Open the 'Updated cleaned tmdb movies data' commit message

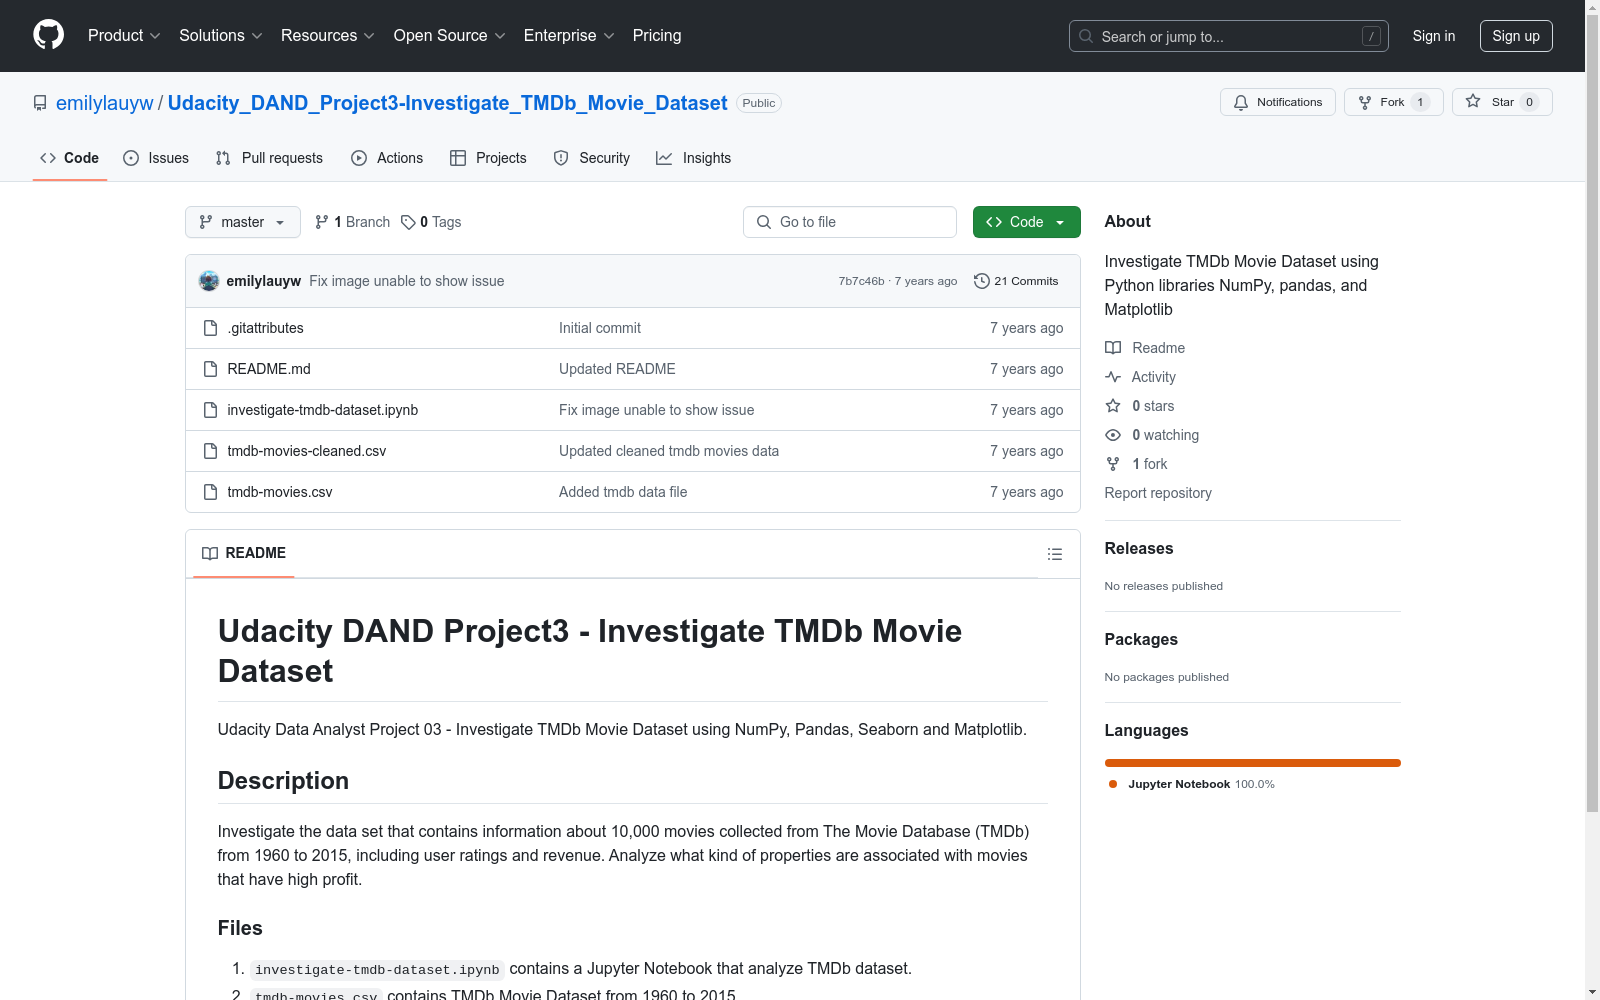point(669,451)
